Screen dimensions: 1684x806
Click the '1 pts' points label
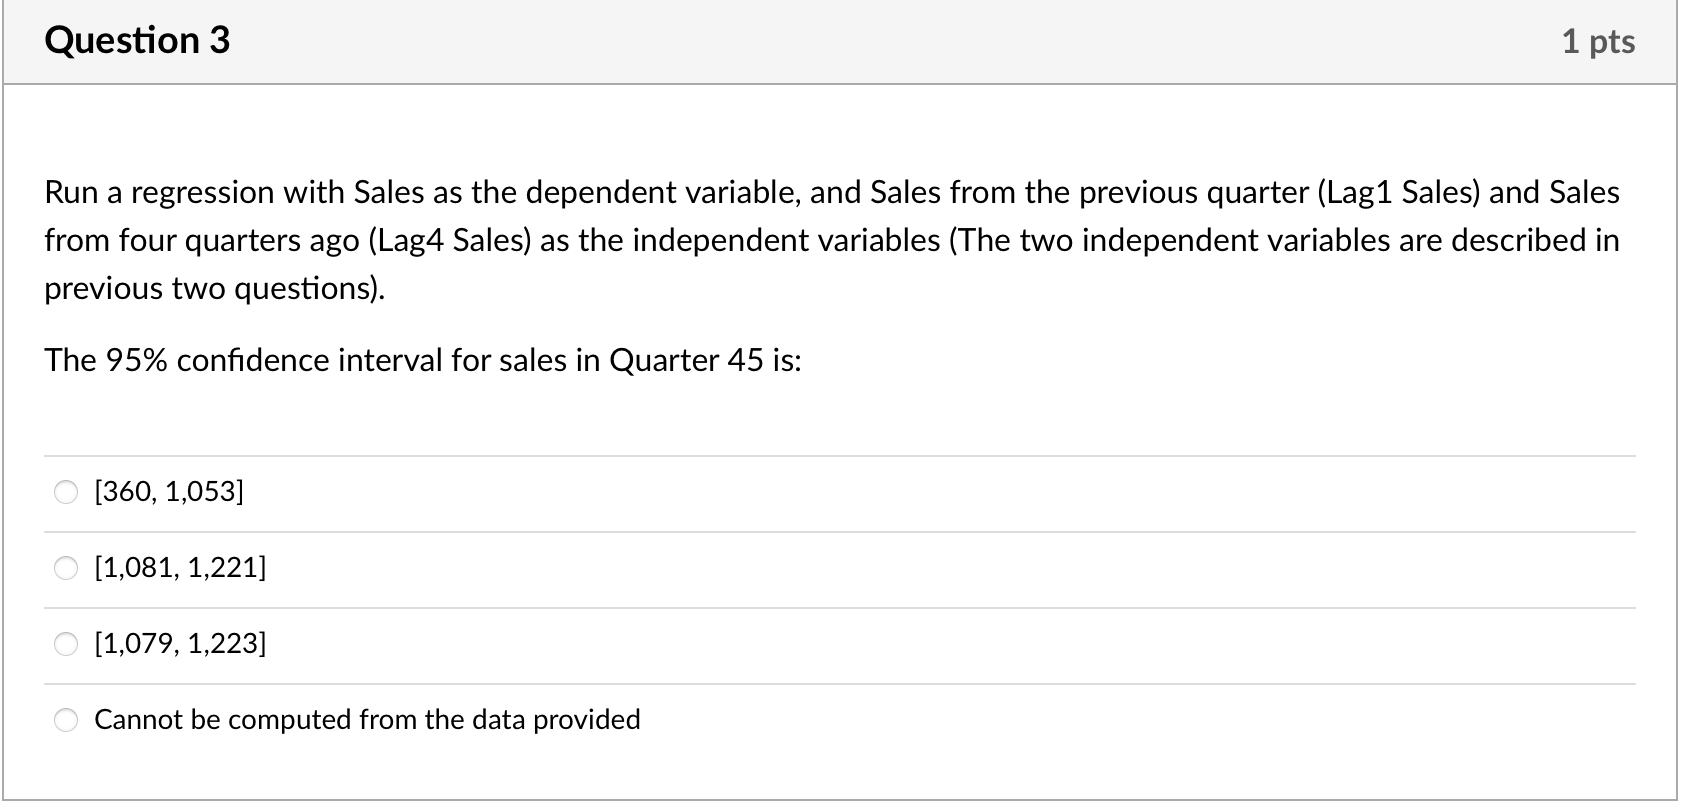click(x=1598, y=41)
